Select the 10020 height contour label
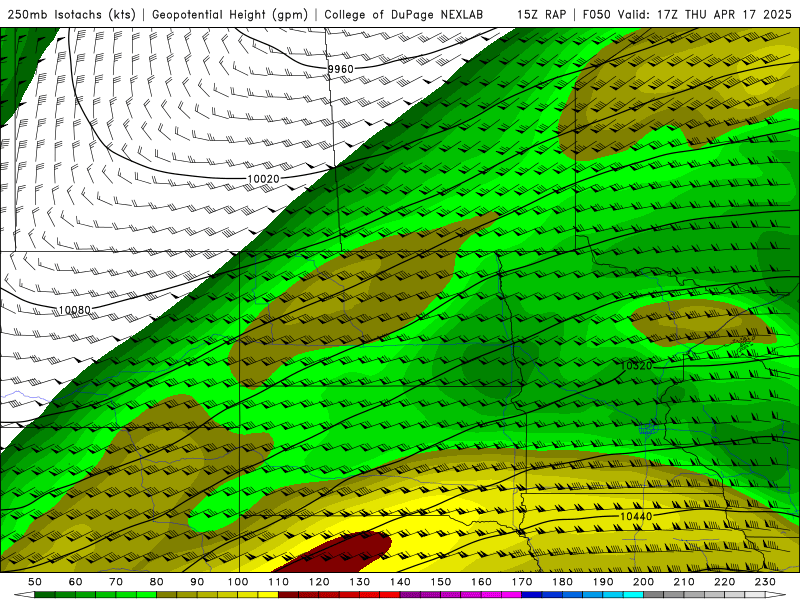The image size is (800, 600). (263, 179)
